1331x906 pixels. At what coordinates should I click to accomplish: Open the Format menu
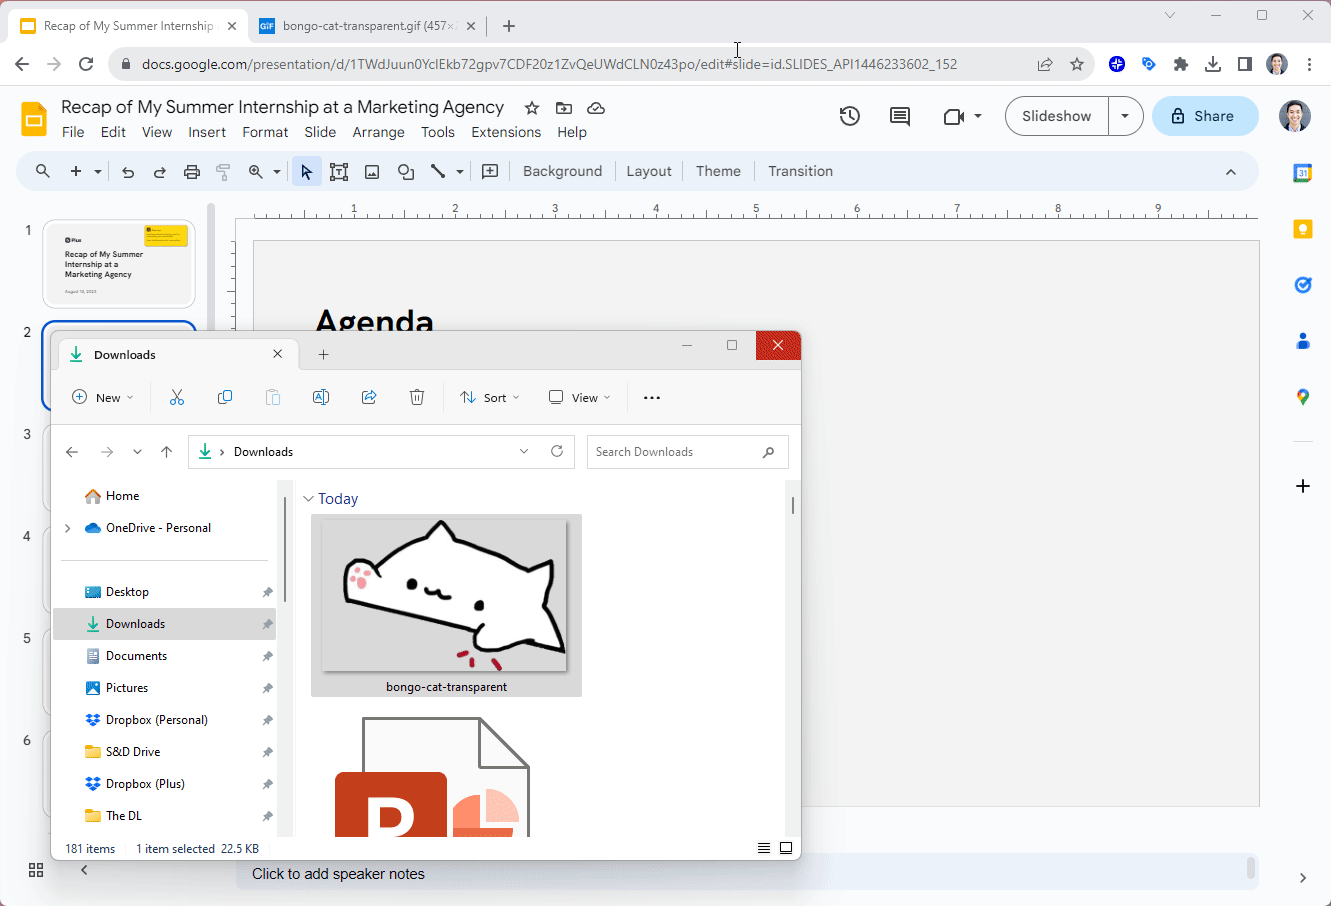click(265, 132)
